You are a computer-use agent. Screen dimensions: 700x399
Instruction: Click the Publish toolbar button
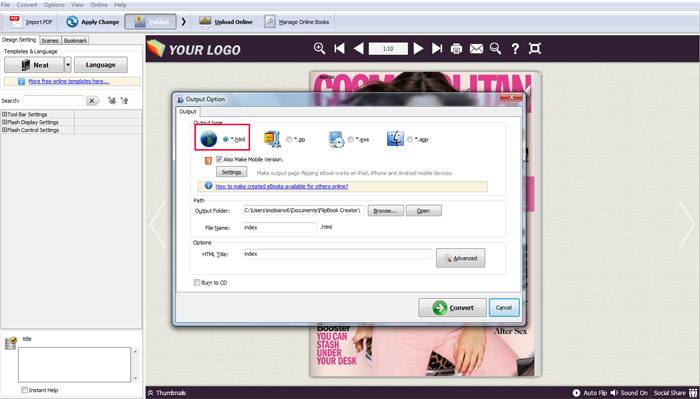150,22
